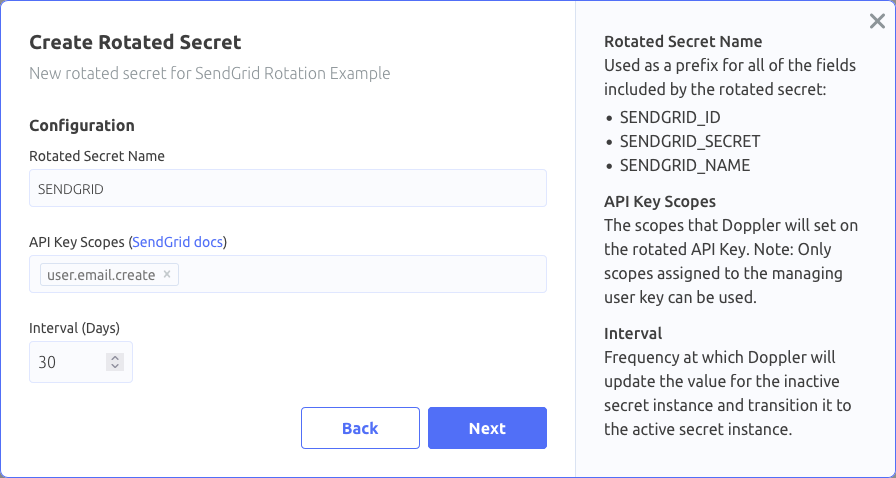Image resolution: width=896 pixels, height=478 pixels.
Task: Select the user.email.create scope tag text
Action: point(101,274)
